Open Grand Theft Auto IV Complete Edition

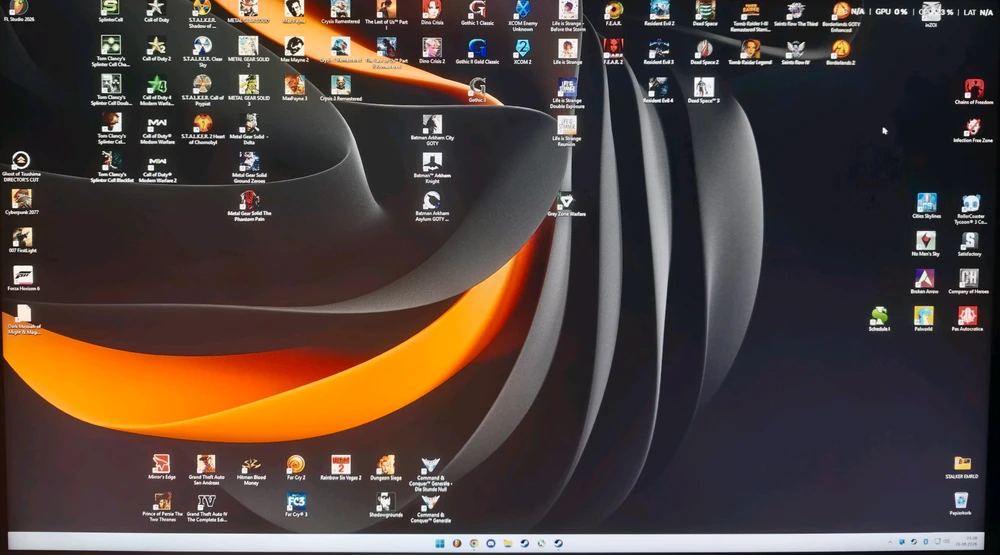click(207, 507)
